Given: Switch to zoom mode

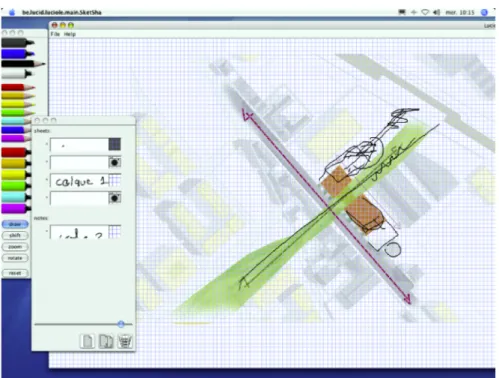Looking at the screenshot, I should pyautogui.click(x=15, y=247).
